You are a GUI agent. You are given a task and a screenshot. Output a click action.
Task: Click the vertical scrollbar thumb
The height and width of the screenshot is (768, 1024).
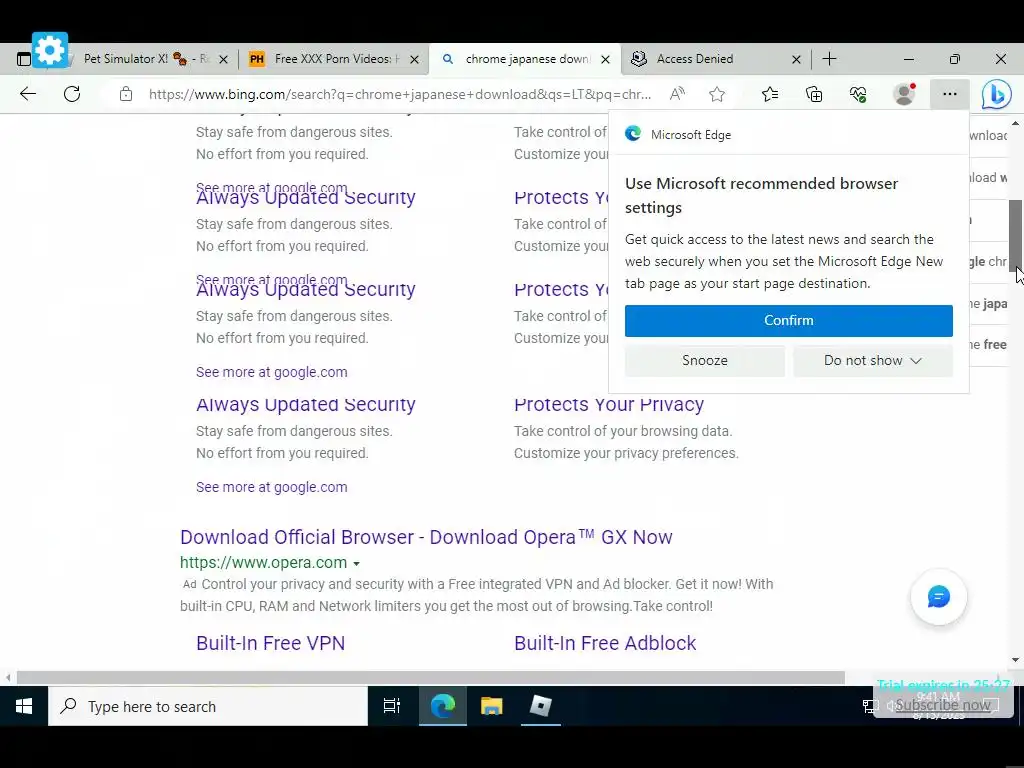(x=1016, y=236)
